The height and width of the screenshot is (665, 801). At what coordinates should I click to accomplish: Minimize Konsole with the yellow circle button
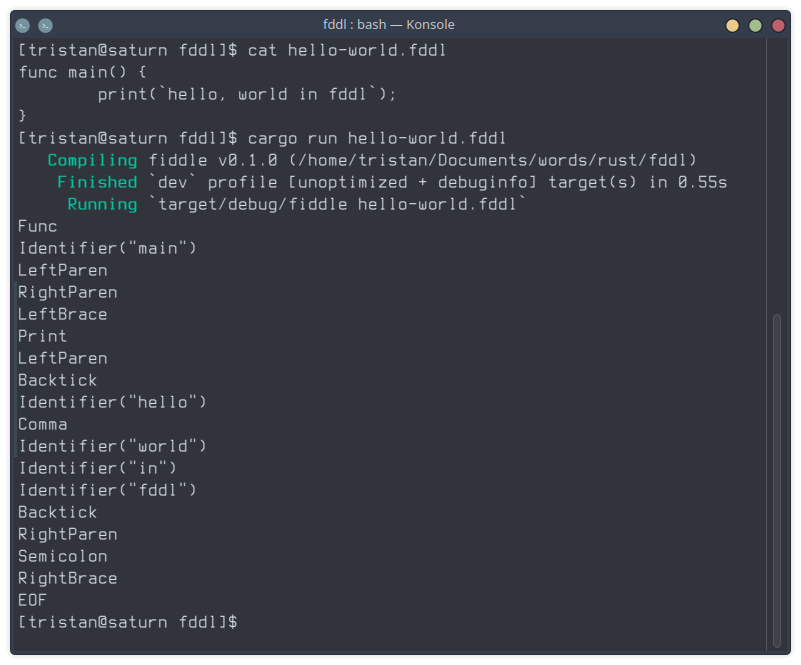pos(732,26)
